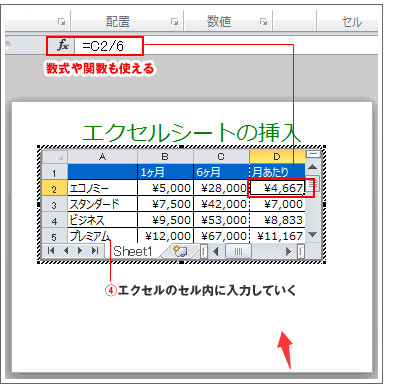Select column C header
The height and width of the screenshot is (388, 394).
pos(221,157)
